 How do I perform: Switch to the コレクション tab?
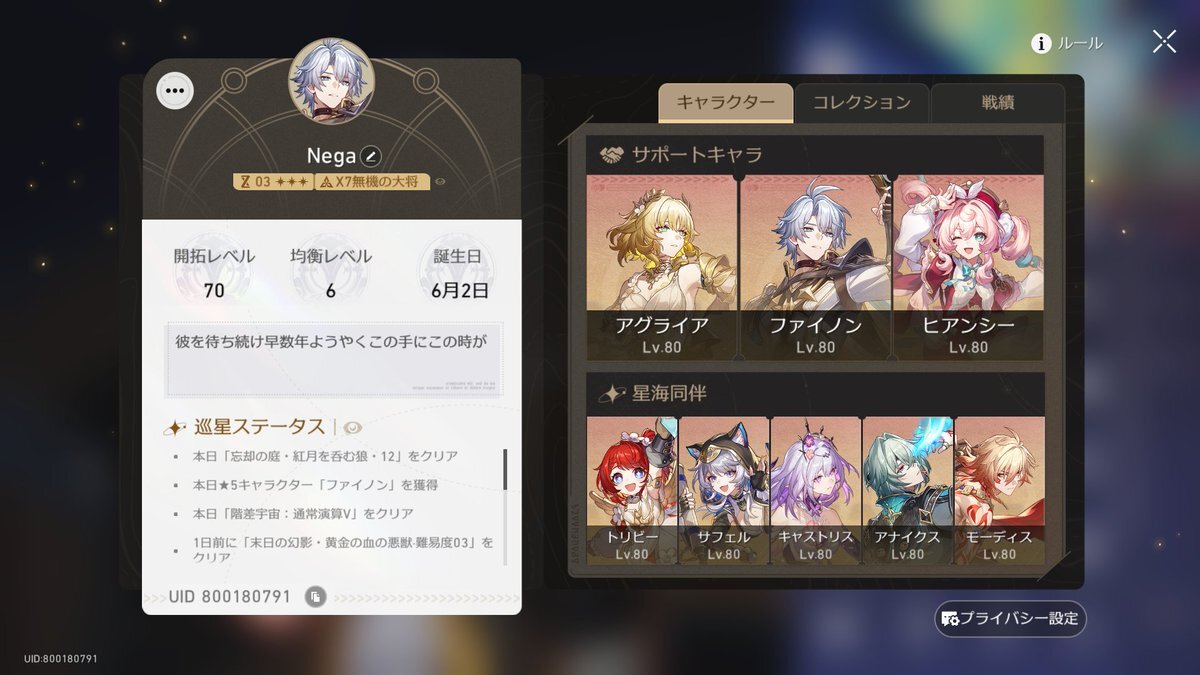tap(861, 103)
